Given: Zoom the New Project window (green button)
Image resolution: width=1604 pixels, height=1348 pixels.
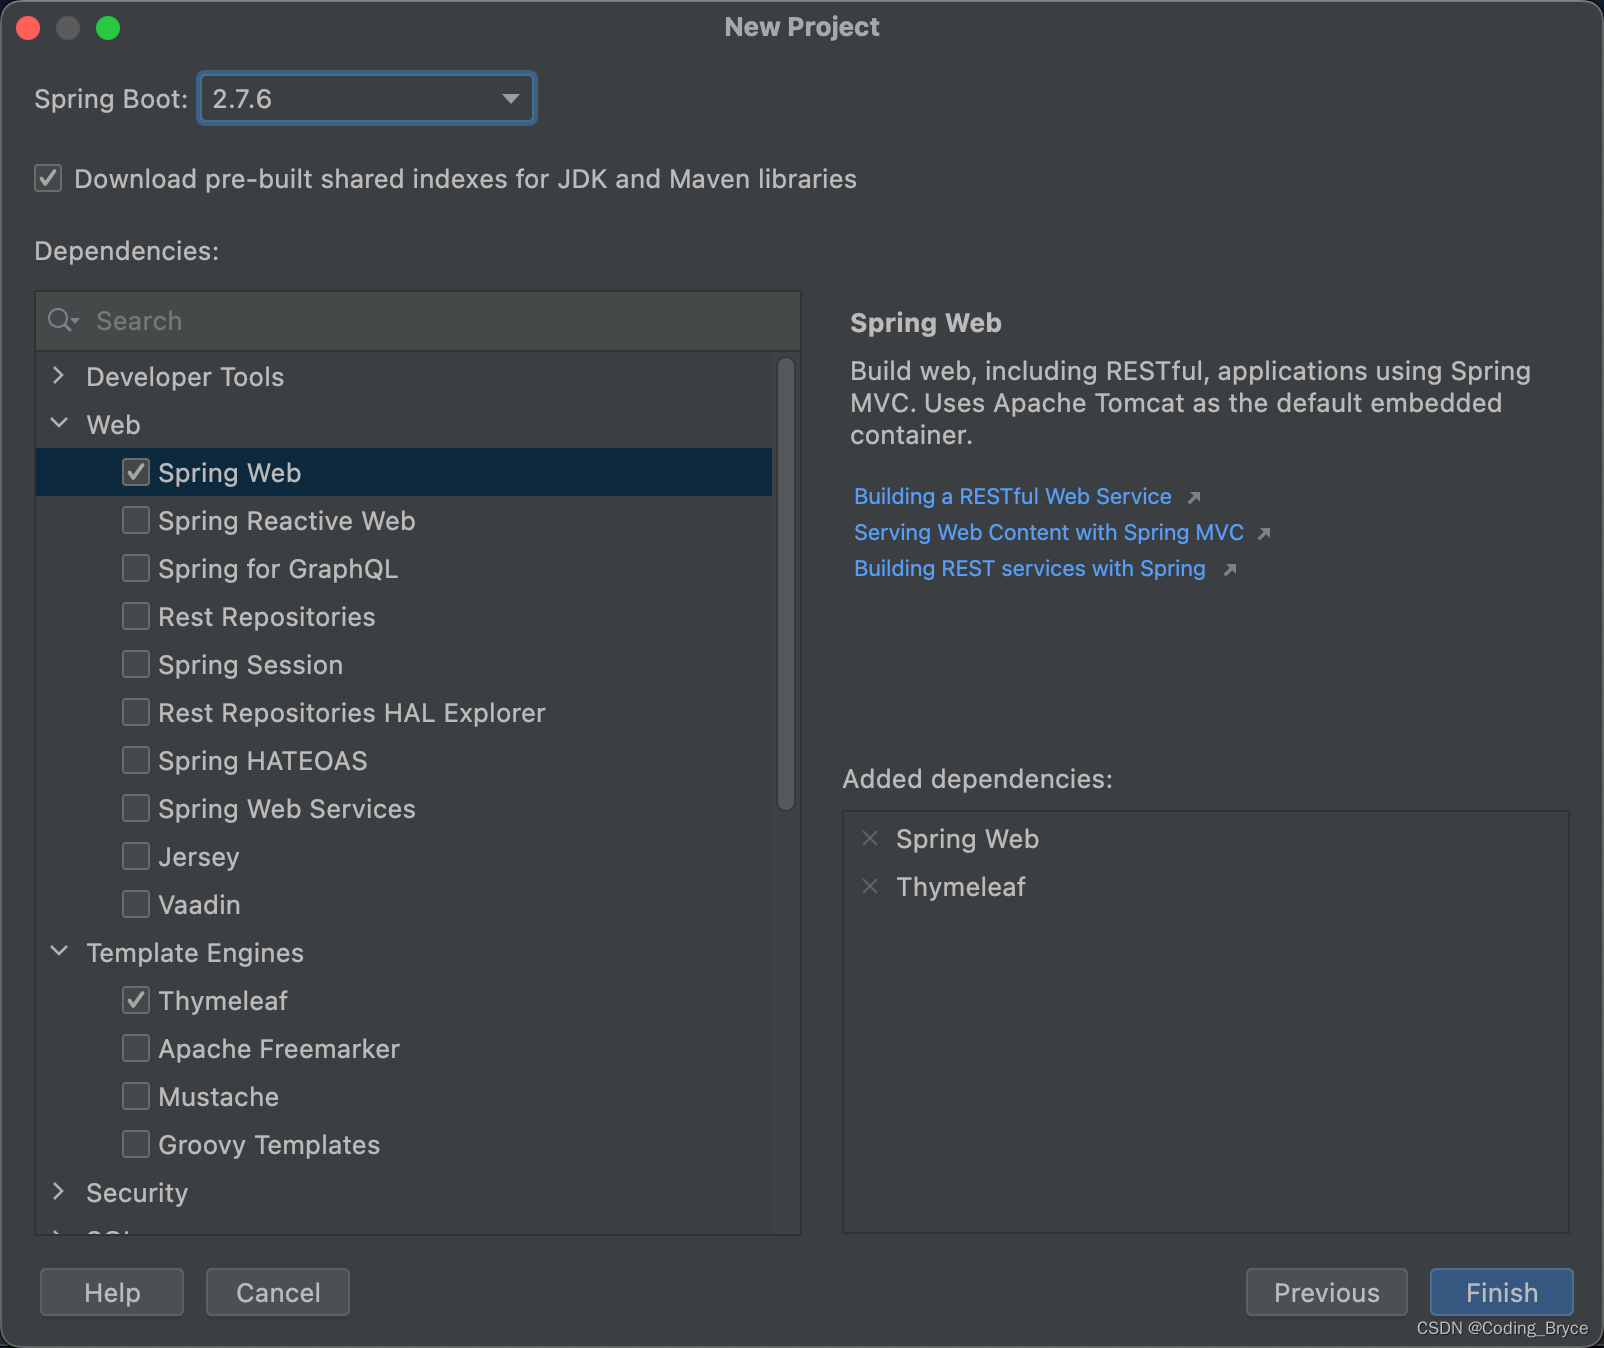Looking at the screenshot, I should (108, 28).
